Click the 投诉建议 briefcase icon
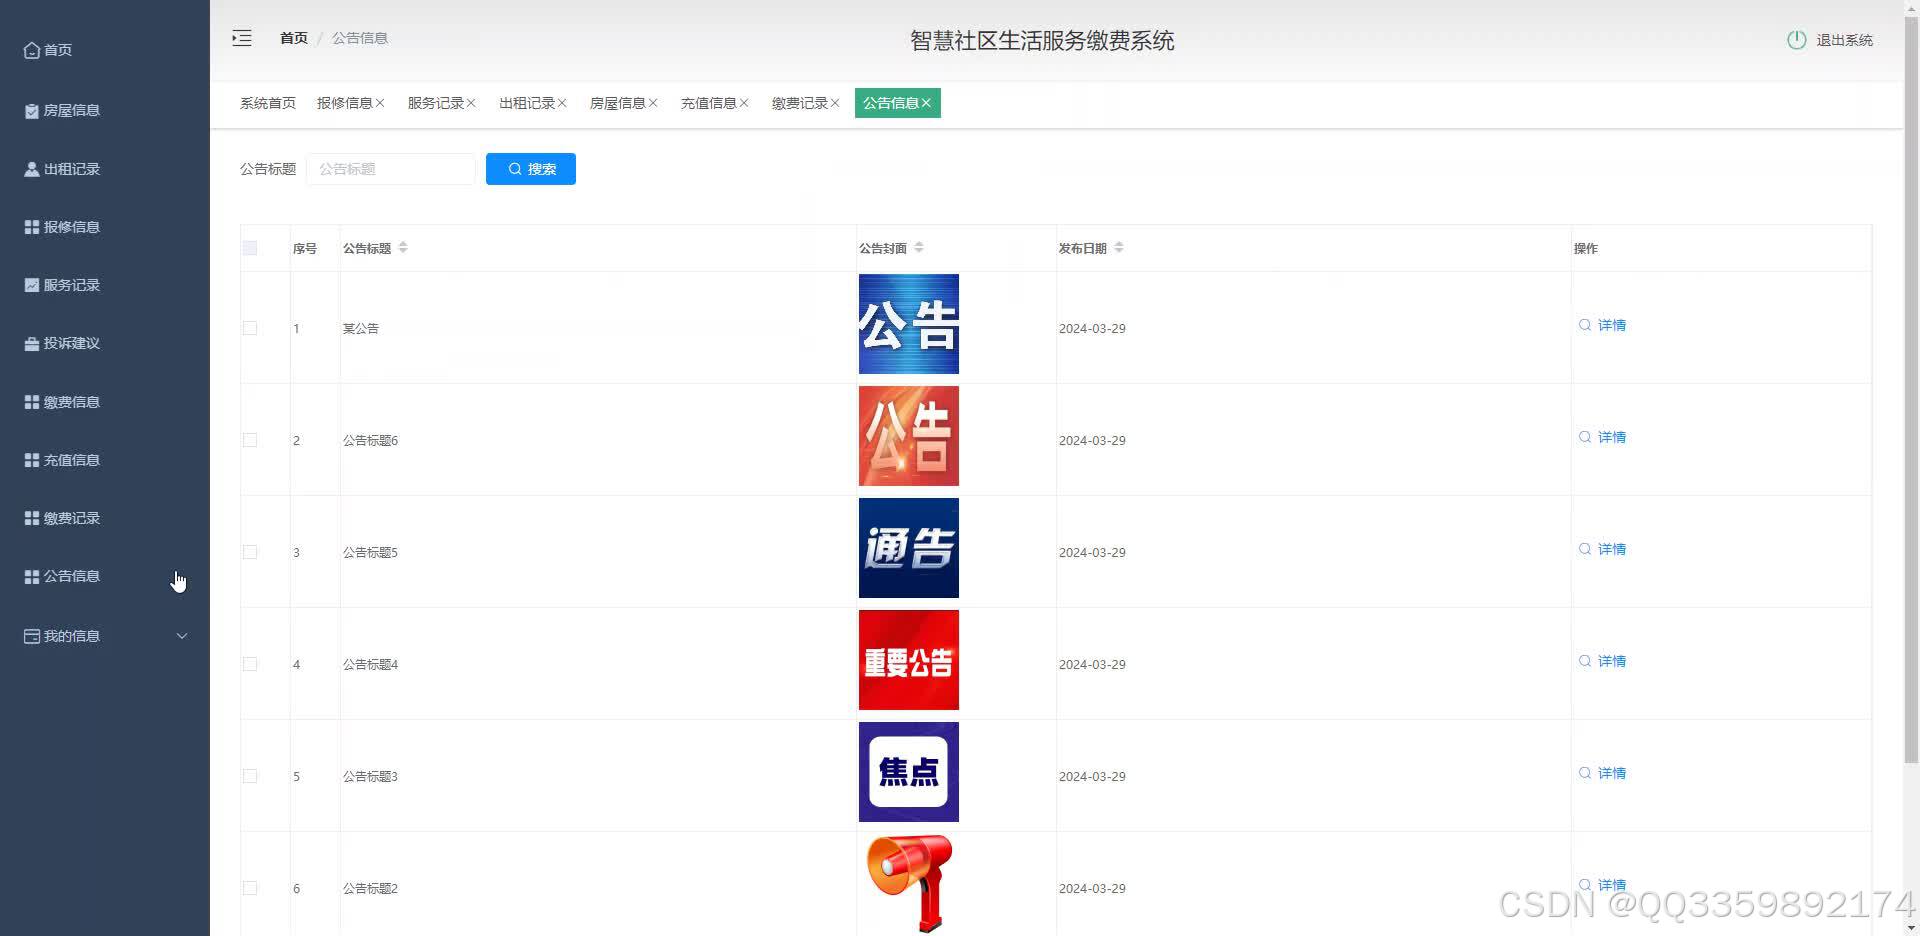The width and height of the screenshot is (1920, 936). coord(32,344)
